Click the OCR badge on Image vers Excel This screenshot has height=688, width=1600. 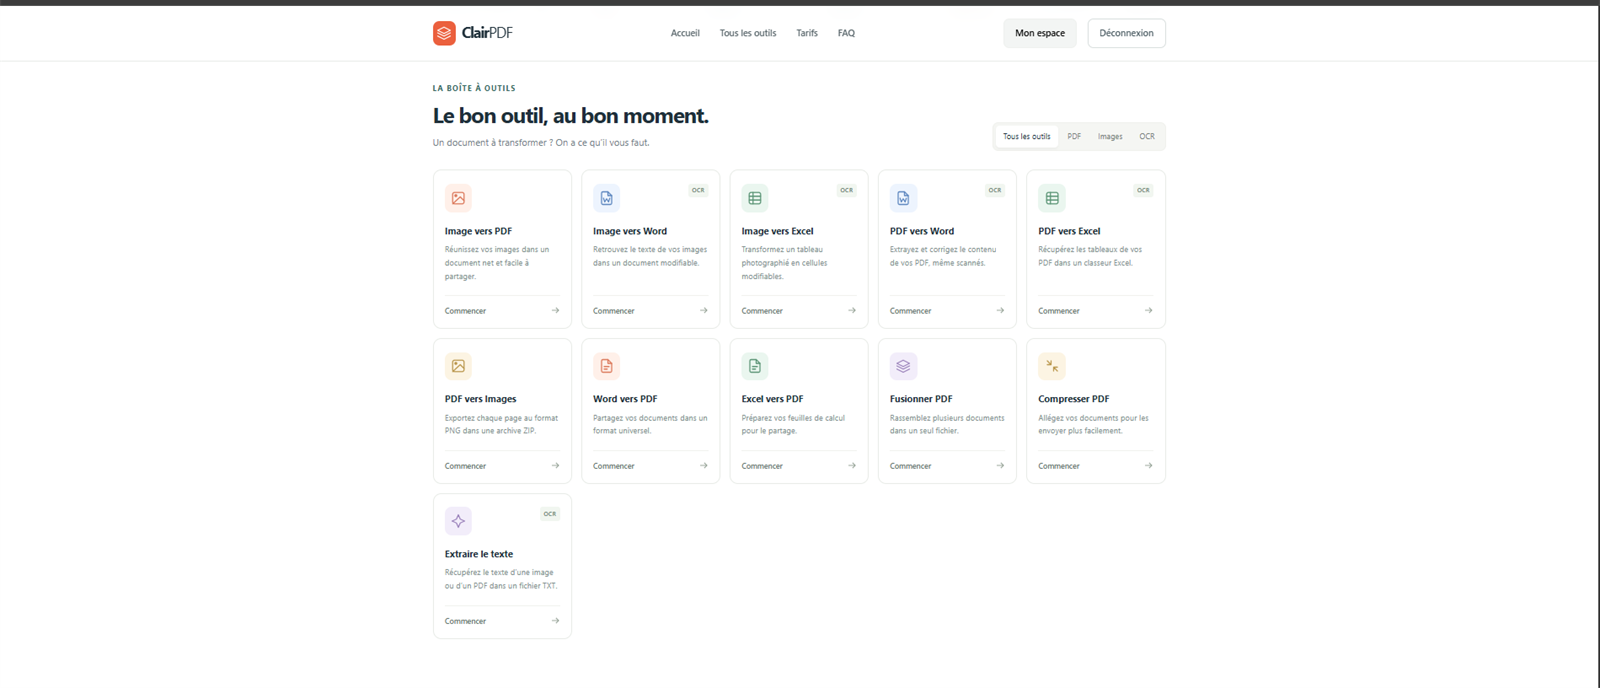click(846, 190)
